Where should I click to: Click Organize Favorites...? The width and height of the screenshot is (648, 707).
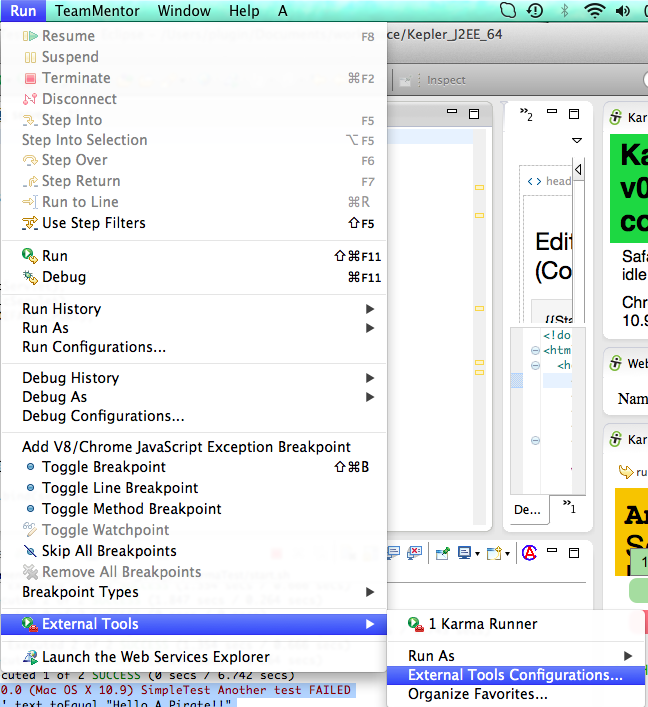click(477, 694)
